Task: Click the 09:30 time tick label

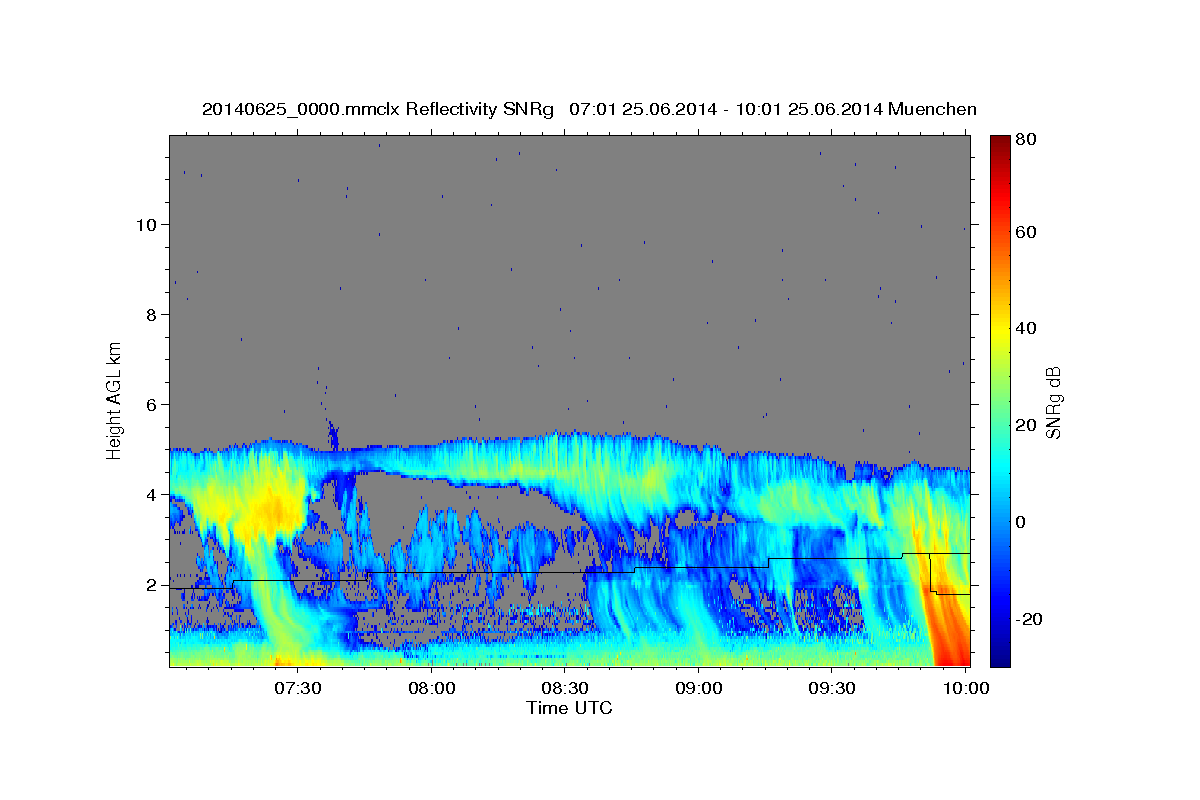Action: point(831,689)
